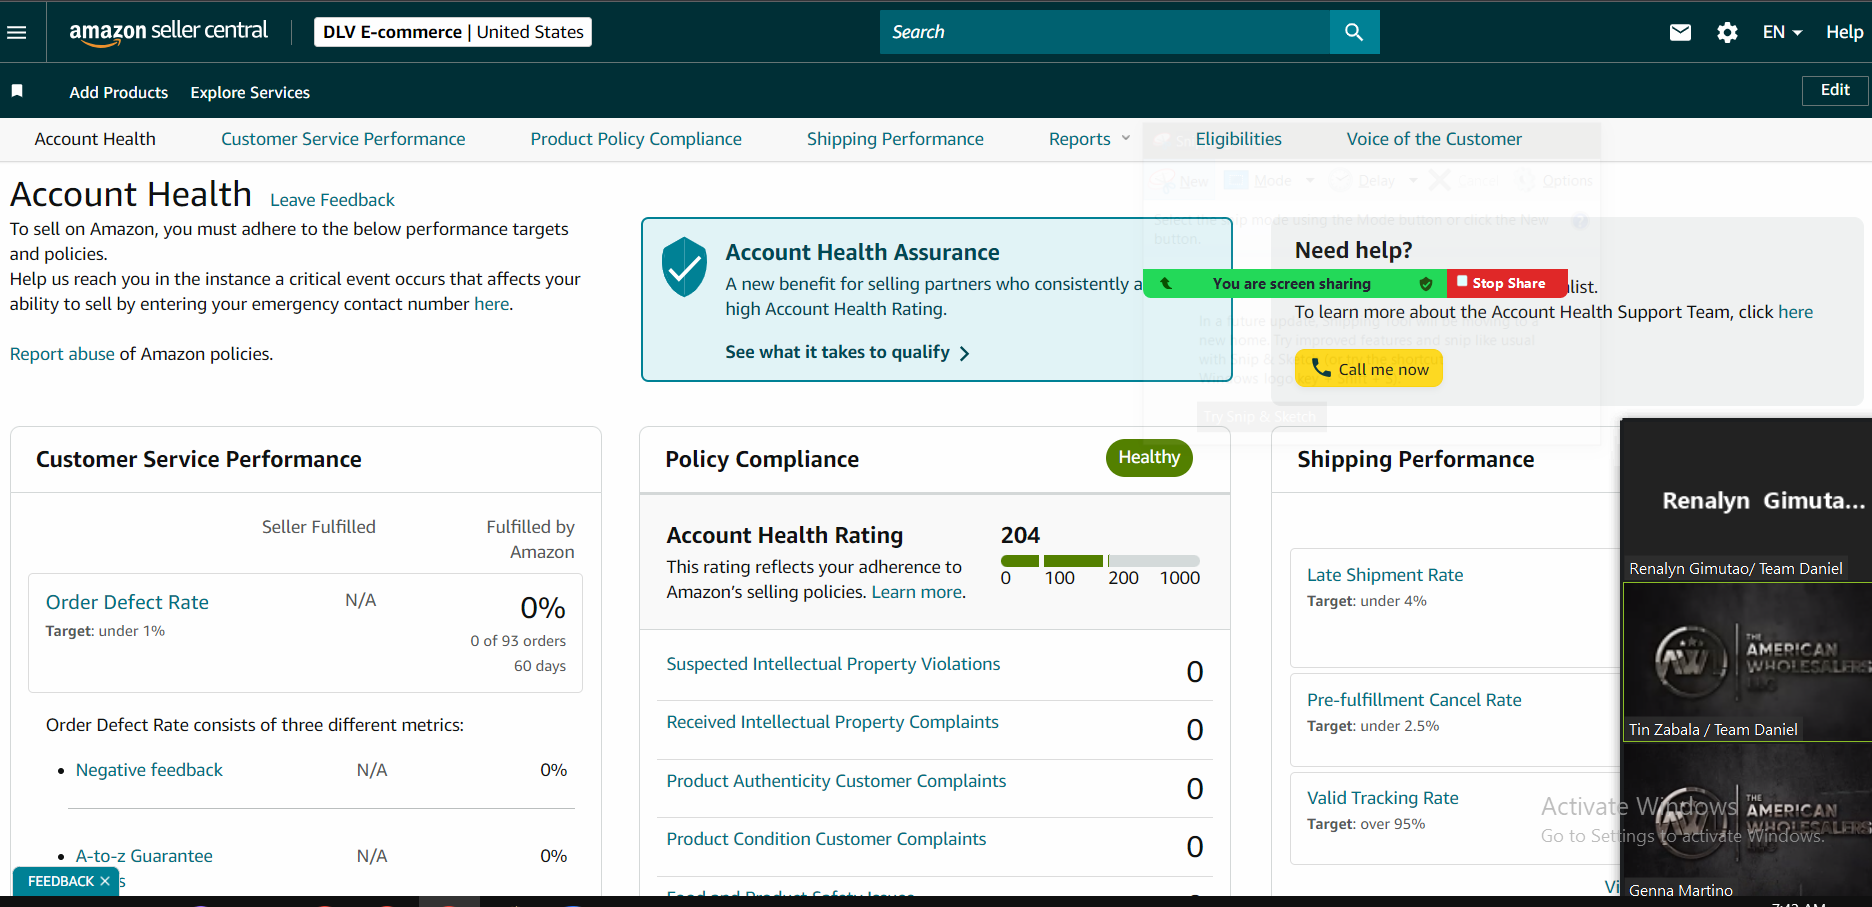Open the Help link in the header
The height and width of the screenshot is (907, 1872).
tap(1844, 32)
